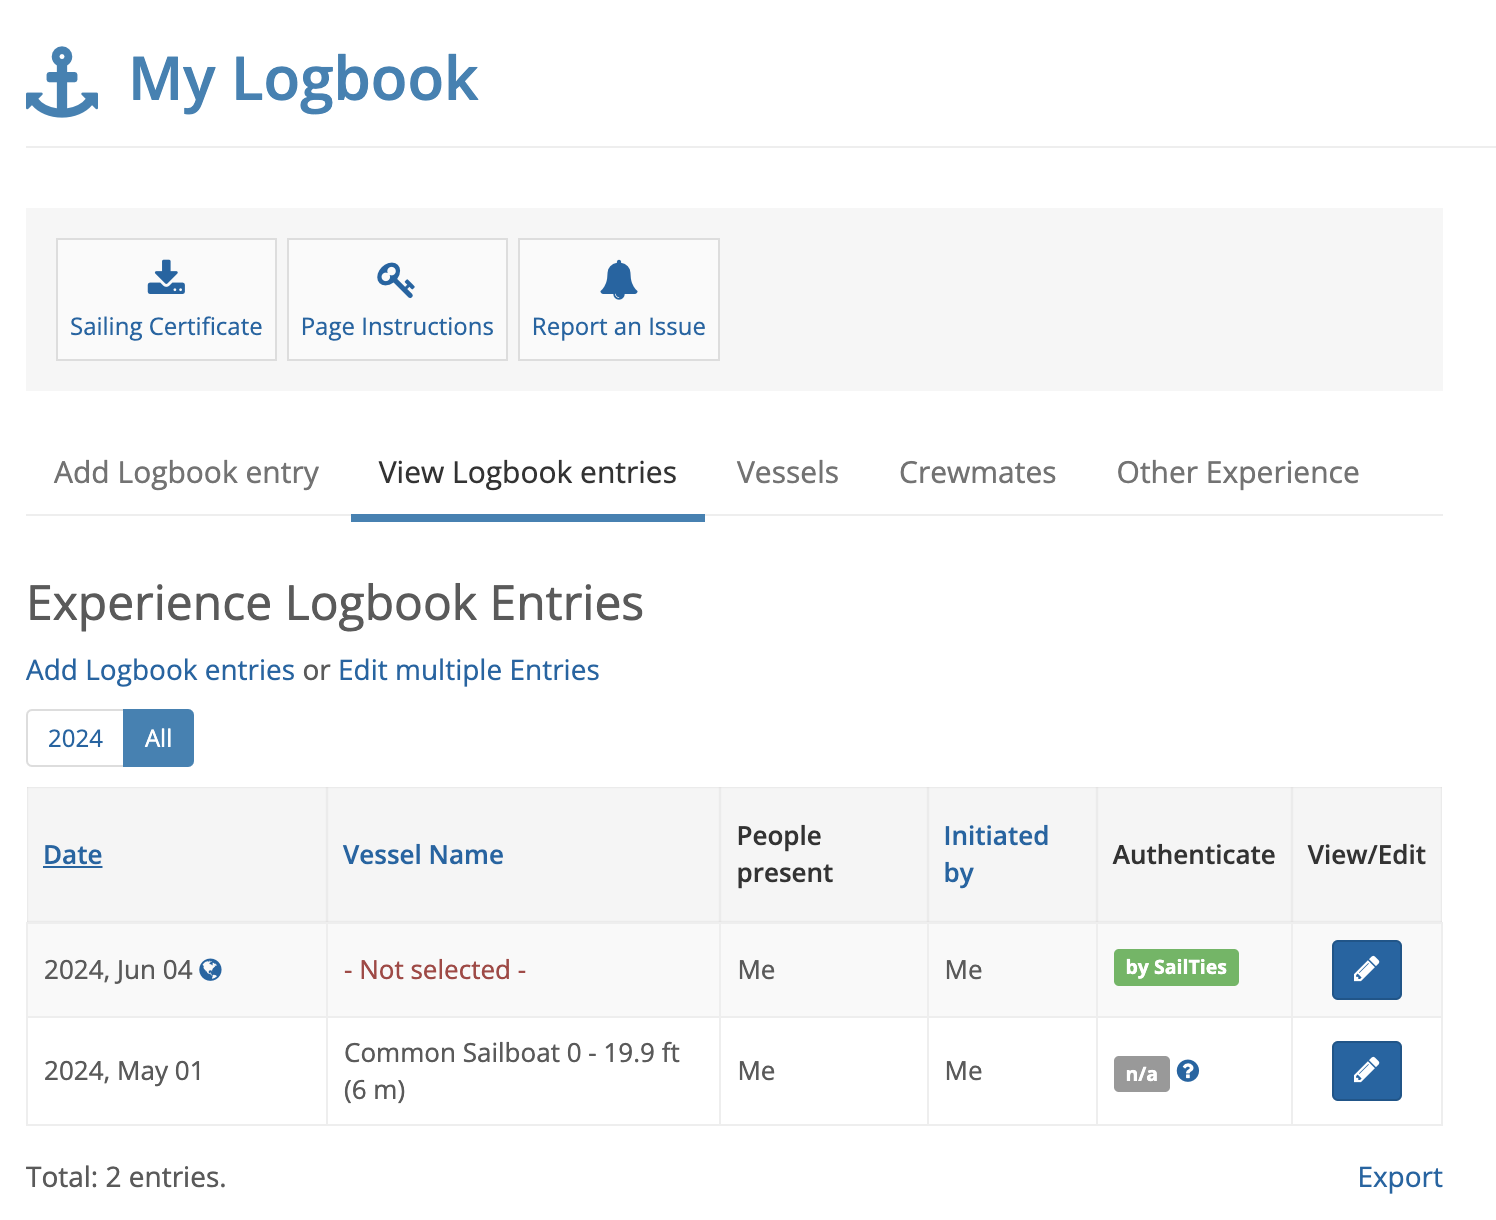Viewport: 1496px width, 1220px height.
Task: Go to the Crewmates tab
Action: pos(977,472)
